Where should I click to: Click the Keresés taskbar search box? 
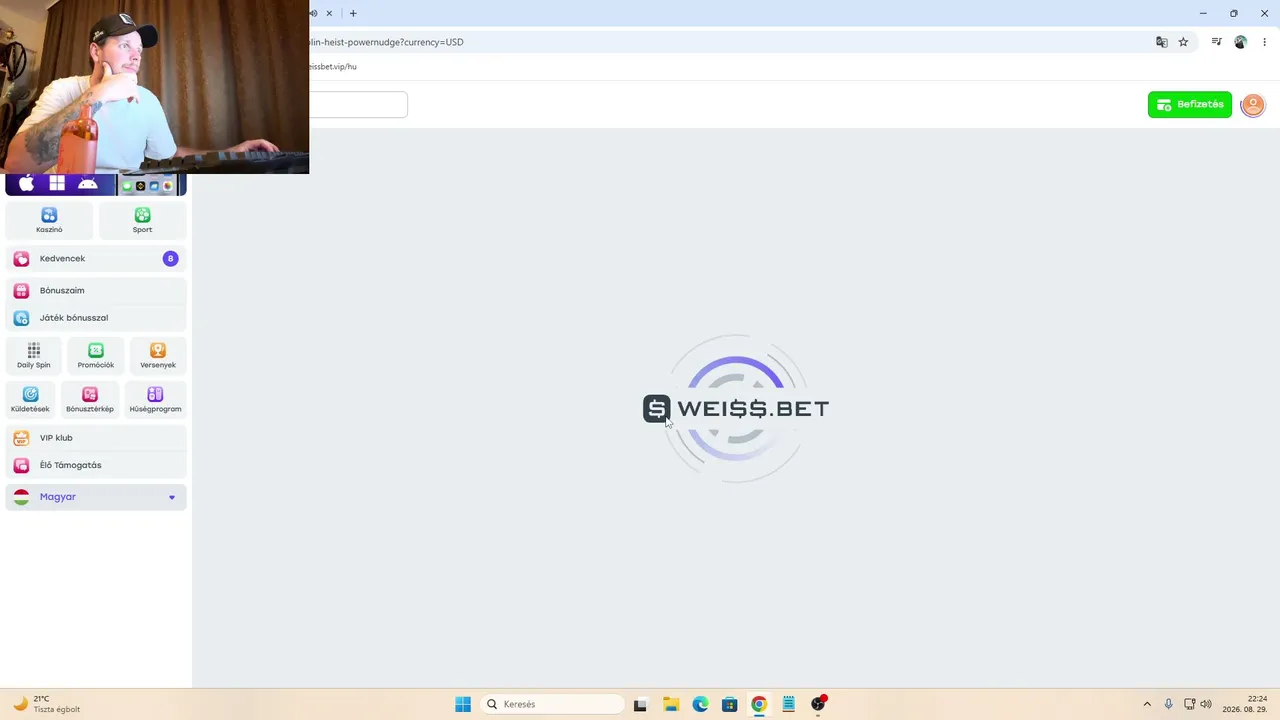[x=552, y=704]
